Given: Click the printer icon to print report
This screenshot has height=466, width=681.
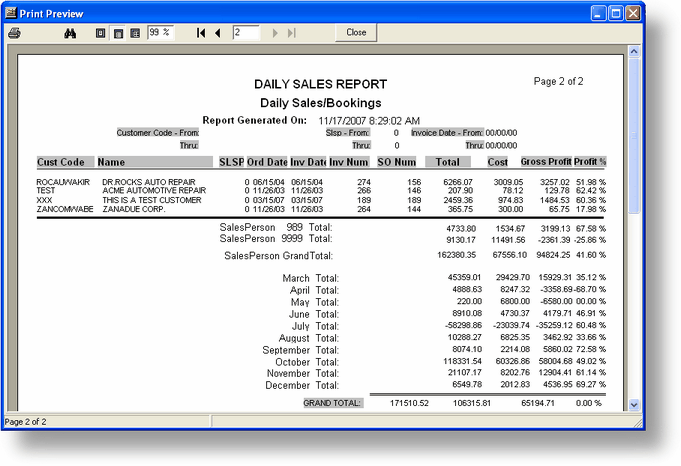Looking at the screenshot, I should pos(14,33).
